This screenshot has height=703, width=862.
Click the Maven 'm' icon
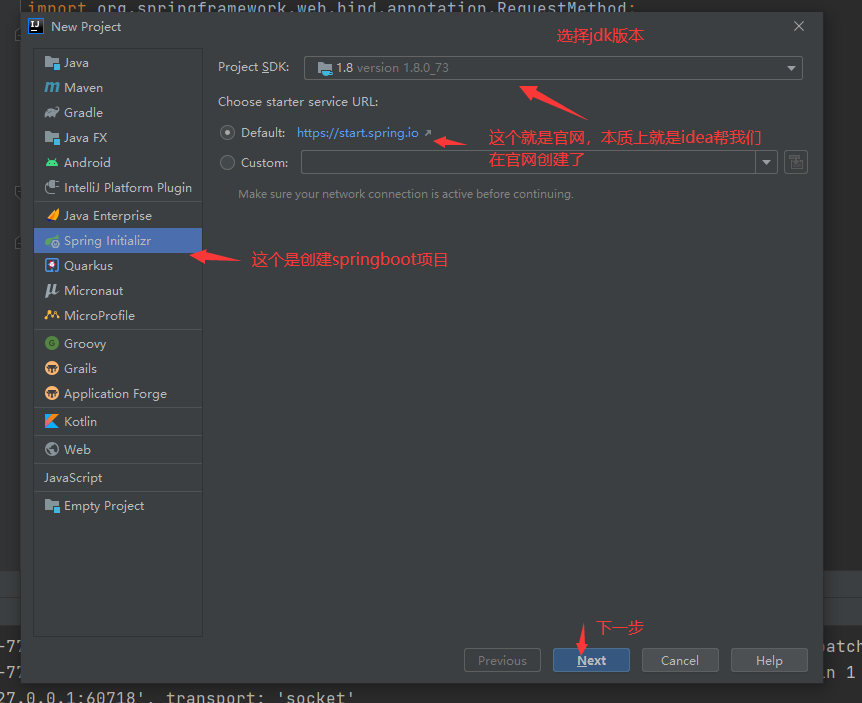click(52, 87)
